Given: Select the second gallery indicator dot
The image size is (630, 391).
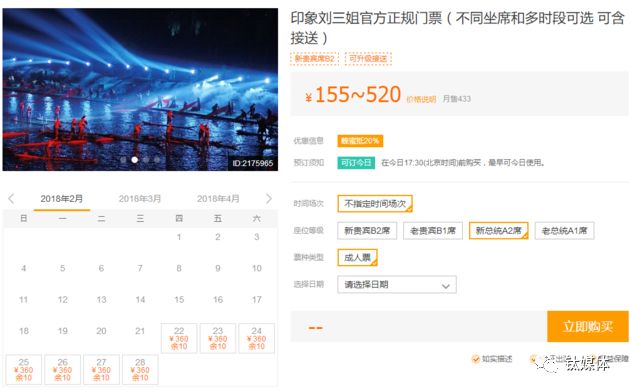Looking at the screenshot, I should (x=135, y=160).
